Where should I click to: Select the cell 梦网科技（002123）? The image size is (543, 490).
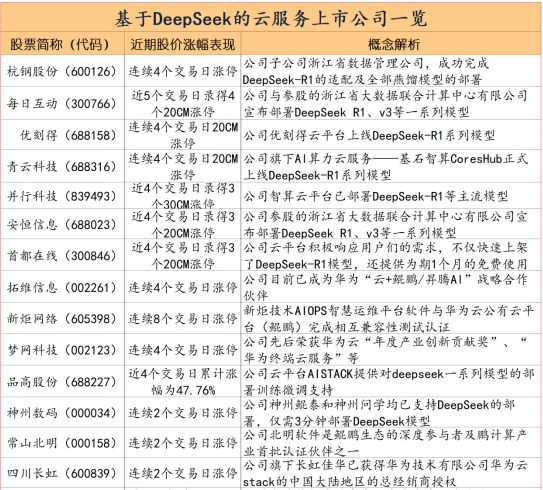[x=62, y=350]
